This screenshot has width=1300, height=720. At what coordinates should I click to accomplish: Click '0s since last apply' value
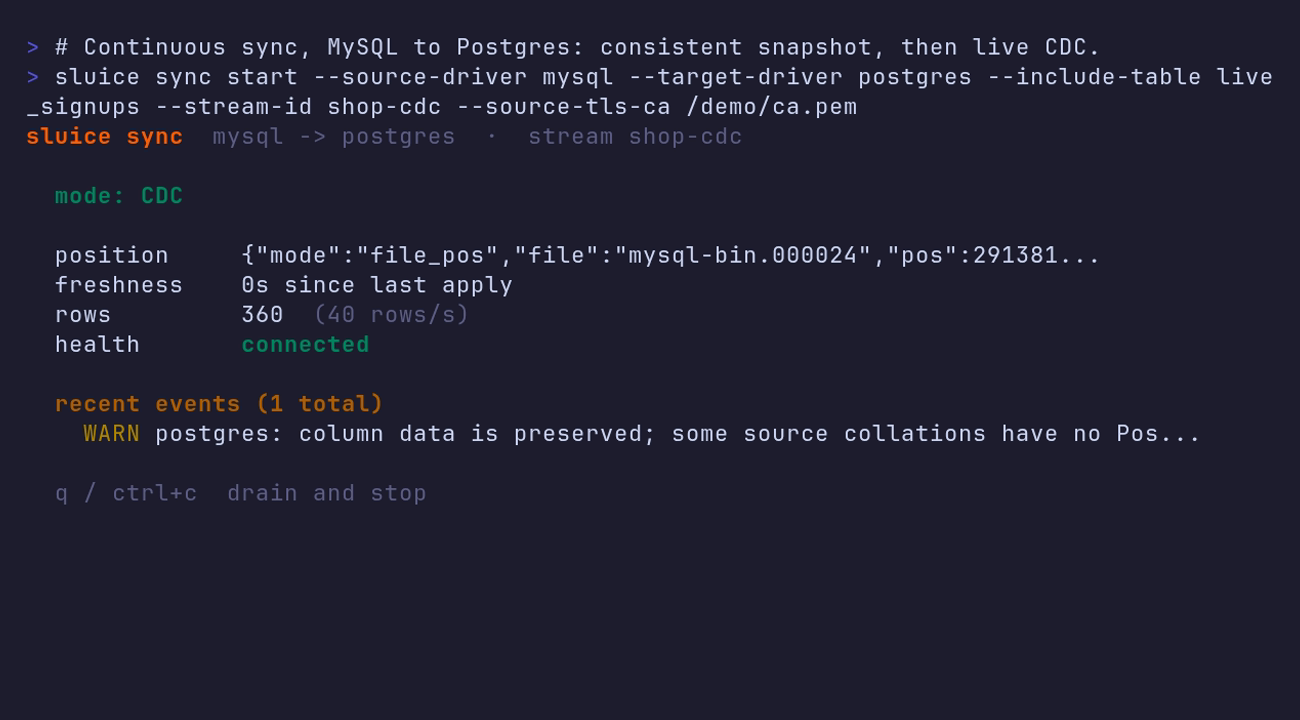[x=377, y=285]
